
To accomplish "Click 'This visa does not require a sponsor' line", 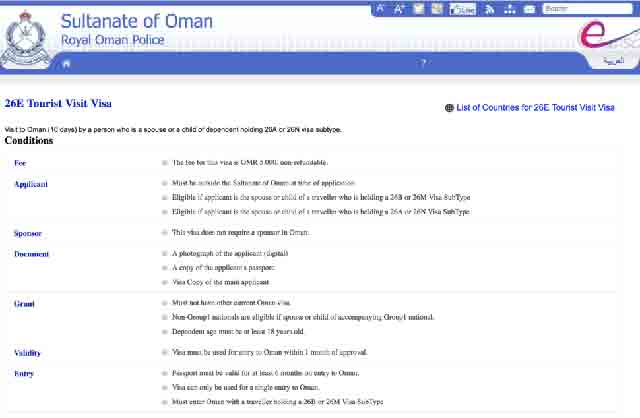I will click(240, 232).
